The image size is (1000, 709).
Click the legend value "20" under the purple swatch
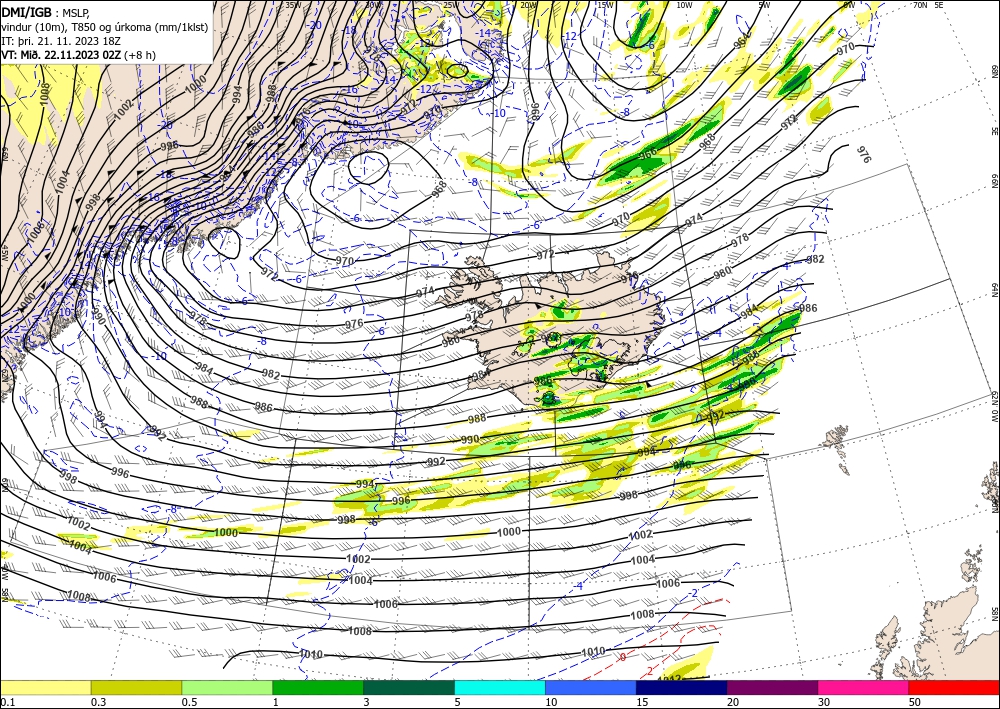pyautogui.click(x=733, y=702)
